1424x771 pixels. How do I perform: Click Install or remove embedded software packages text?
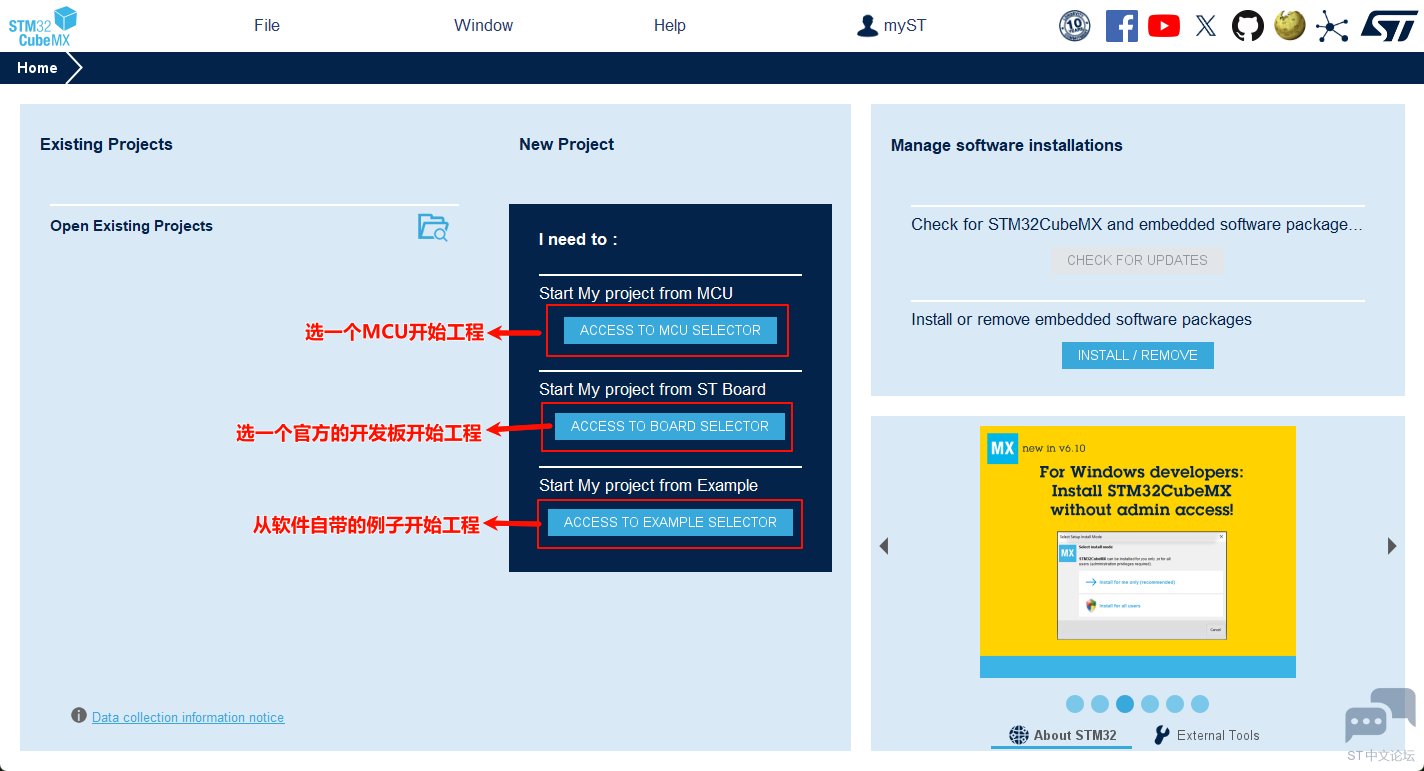pos(1081,320)
